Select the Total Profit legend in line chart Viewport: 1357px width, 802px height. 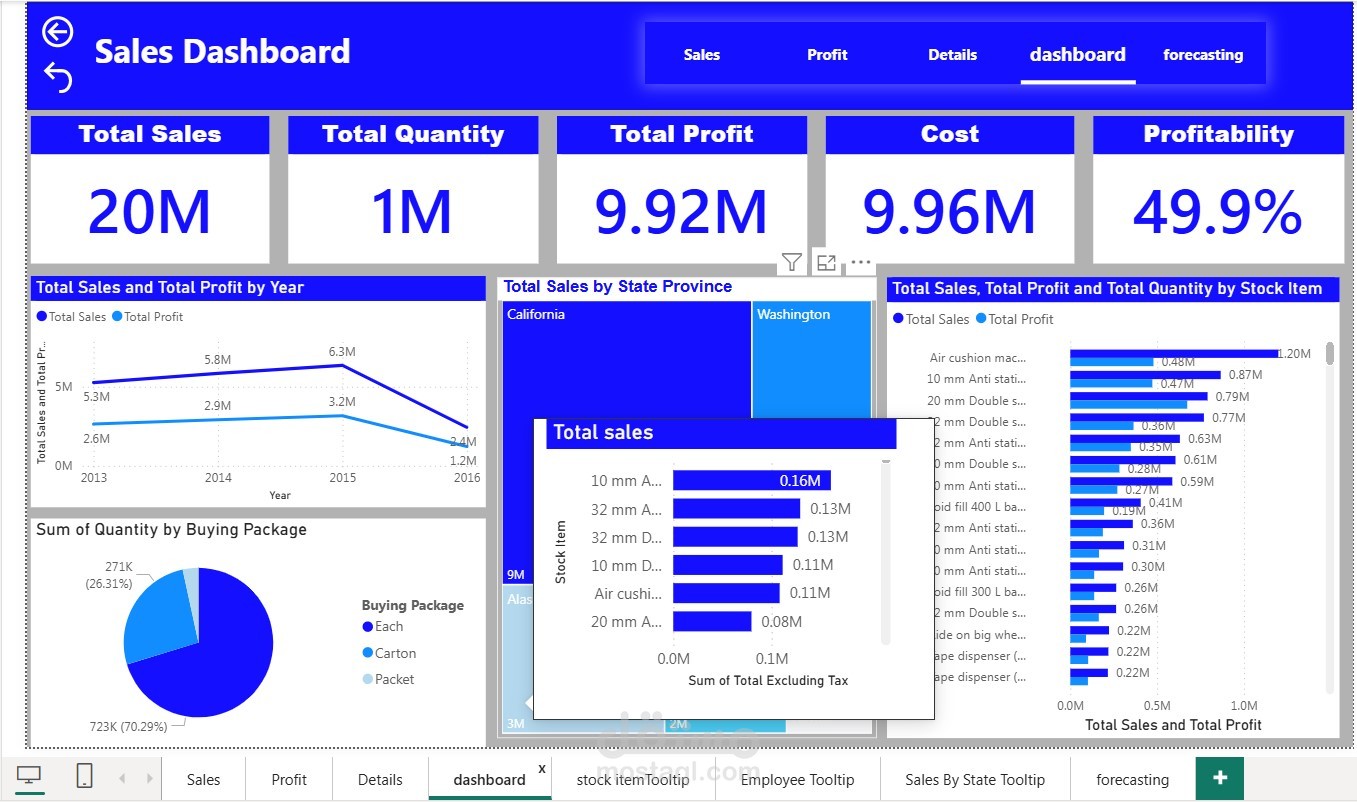coord(148,317)
